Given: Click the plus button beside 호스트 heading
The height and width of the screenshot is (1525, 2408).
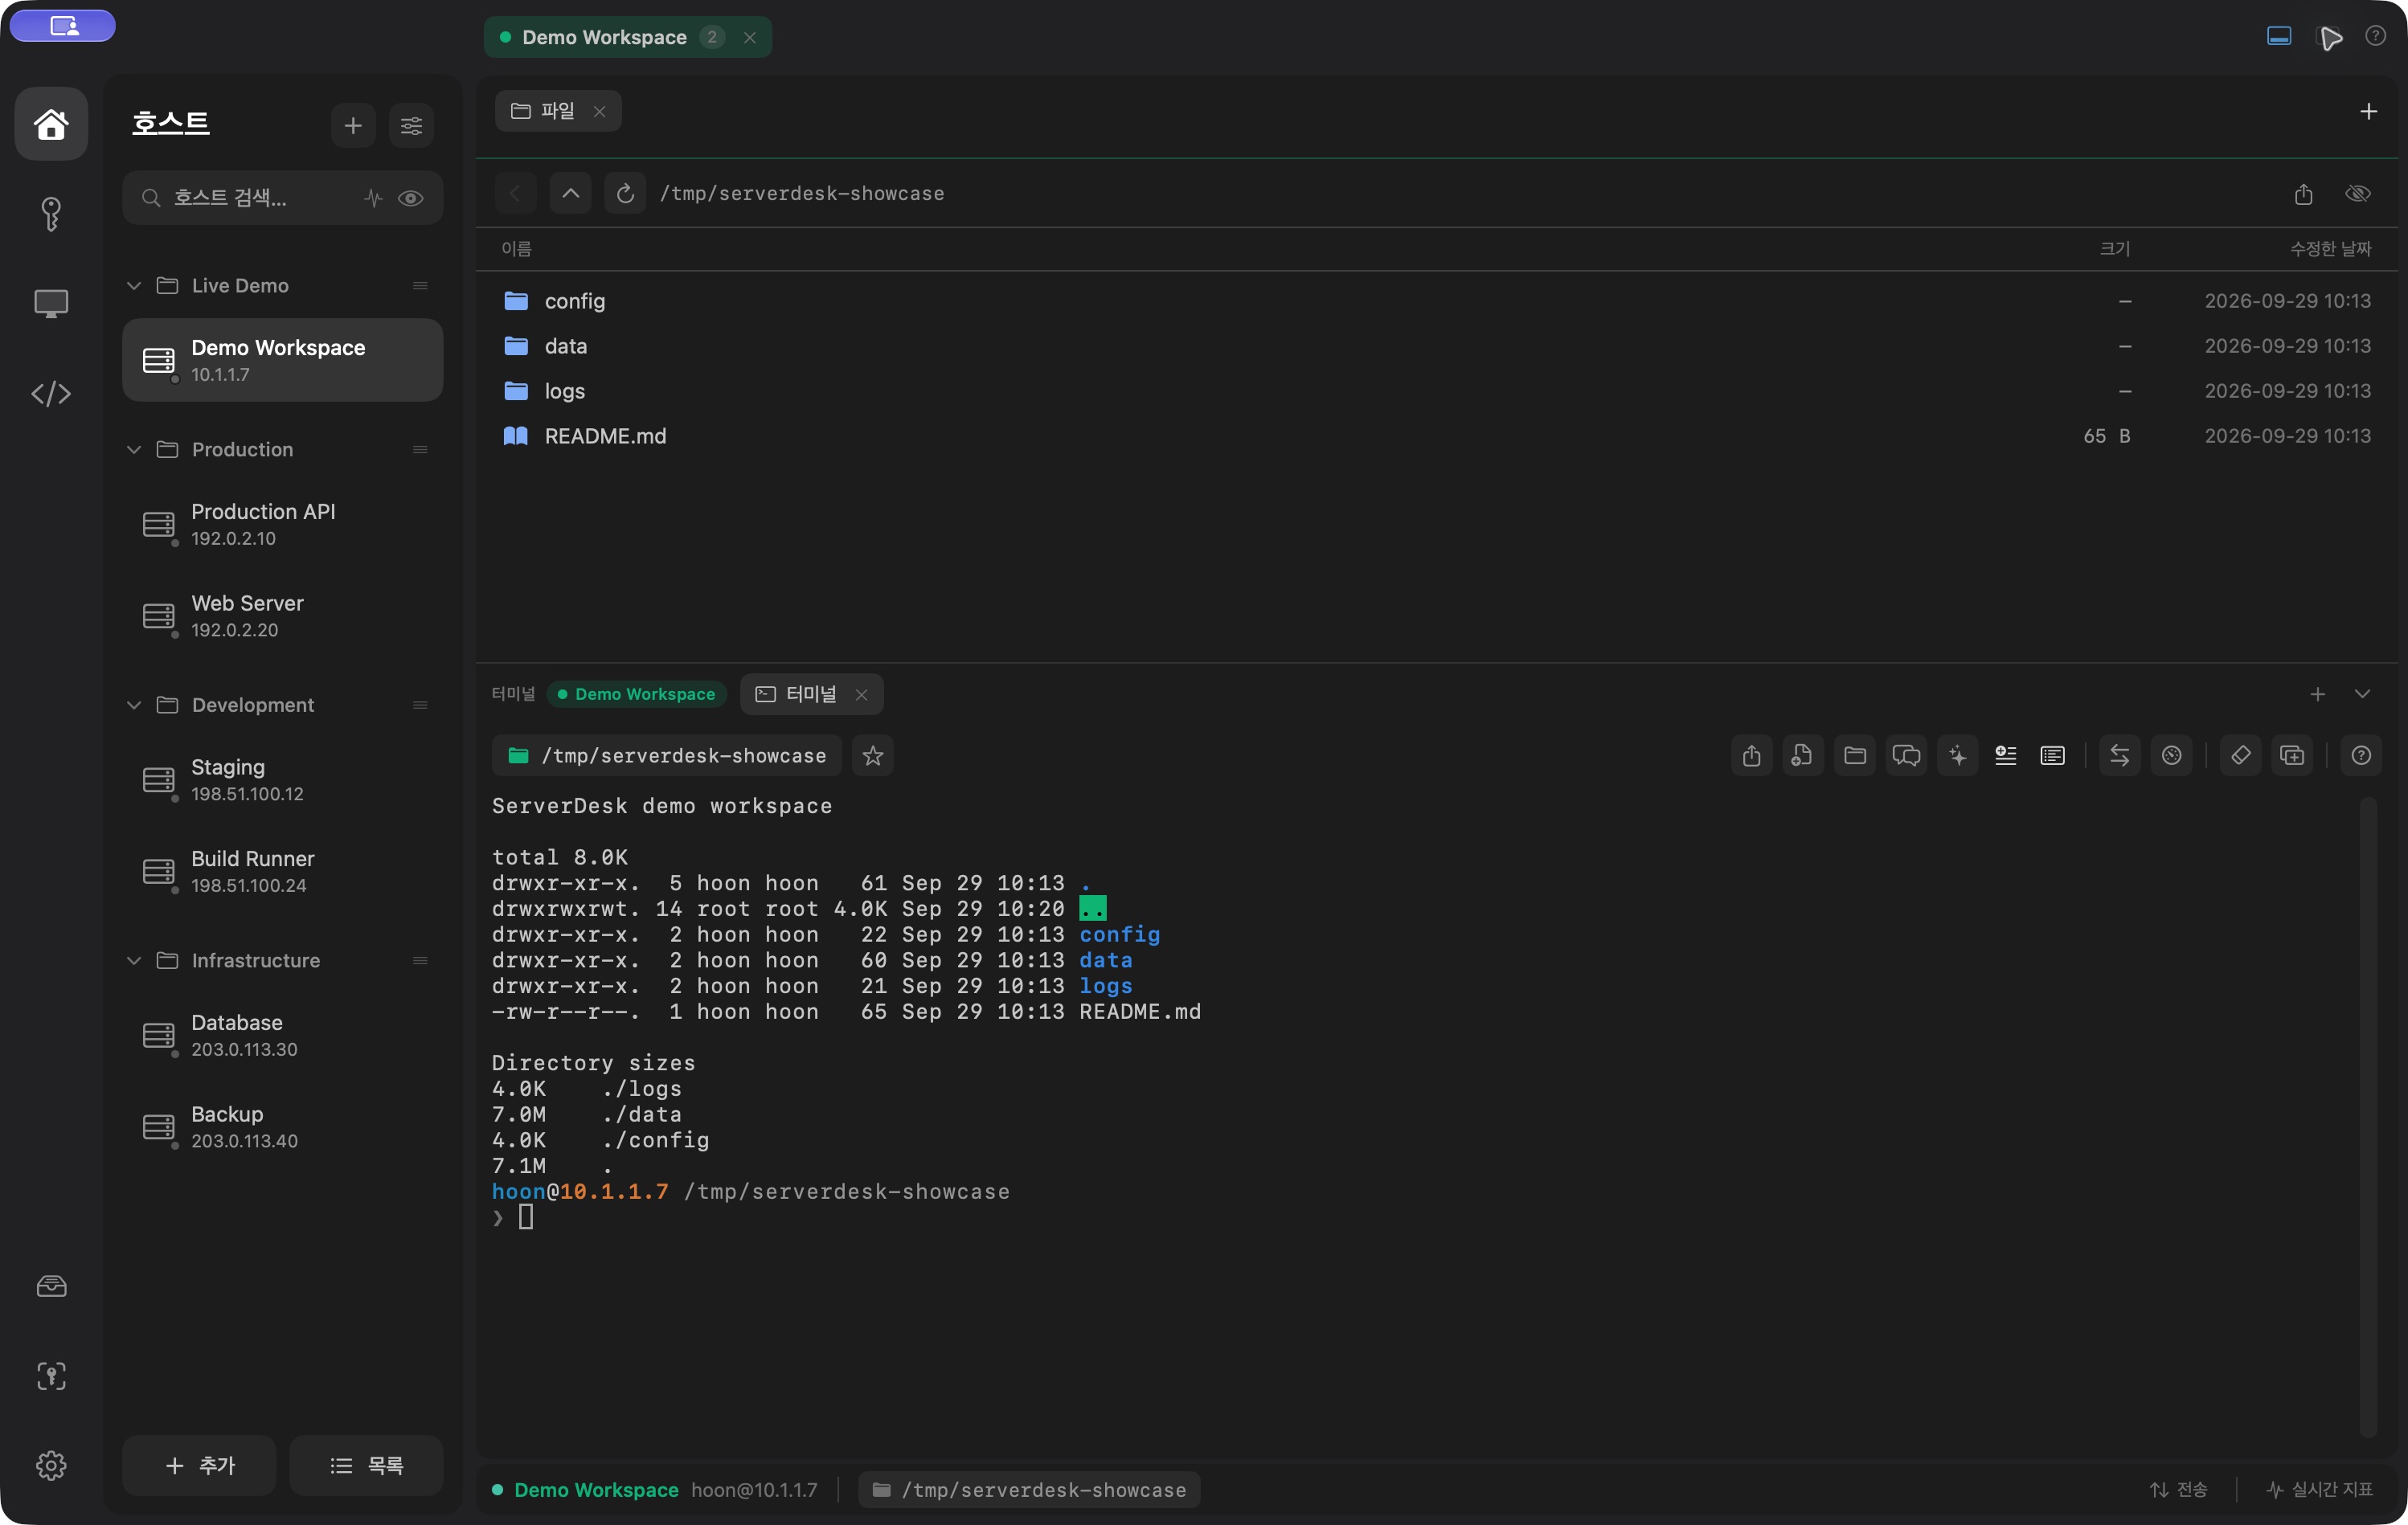Looking at the screenshot, I should coord(353,126).
